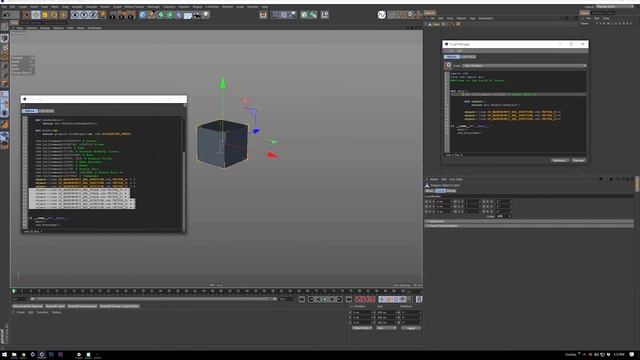Viewport: 640px width, 360px height.
Task: Toggle Rotation keyframe recording button
Action: coord(396,300)
